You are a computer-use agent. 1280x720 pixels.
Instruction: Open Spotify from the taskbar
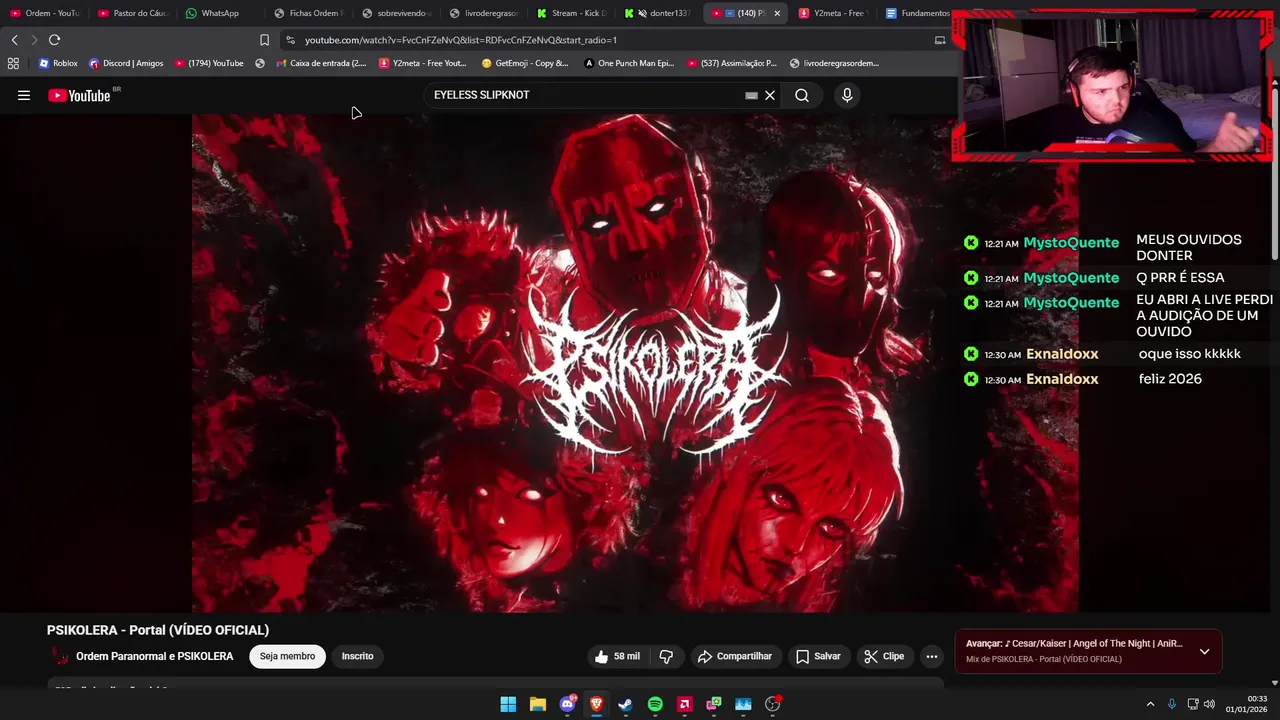[655, 704]
